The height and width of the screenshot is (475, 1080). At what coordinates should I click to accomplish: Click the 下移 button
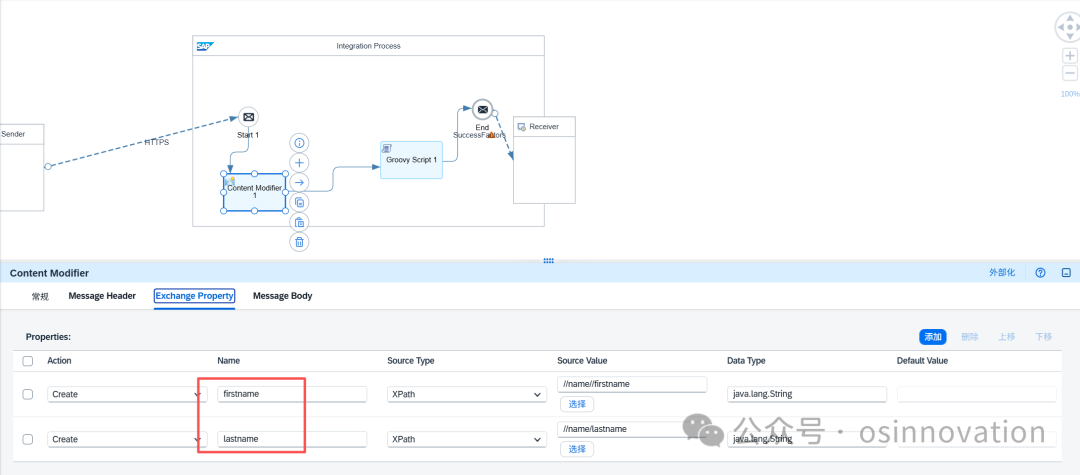click(1043, 337)
